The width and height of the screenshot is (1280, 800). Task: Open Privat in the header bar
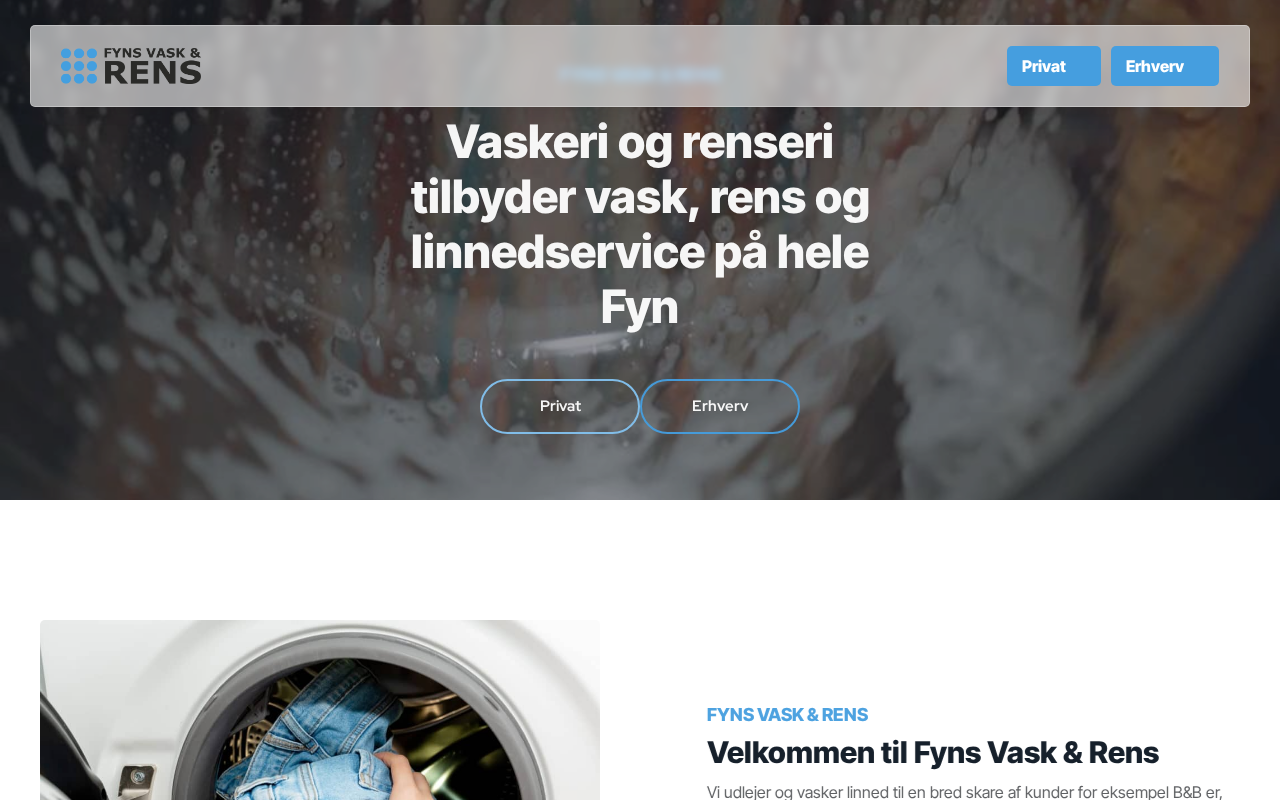(x=1054, y=66)
